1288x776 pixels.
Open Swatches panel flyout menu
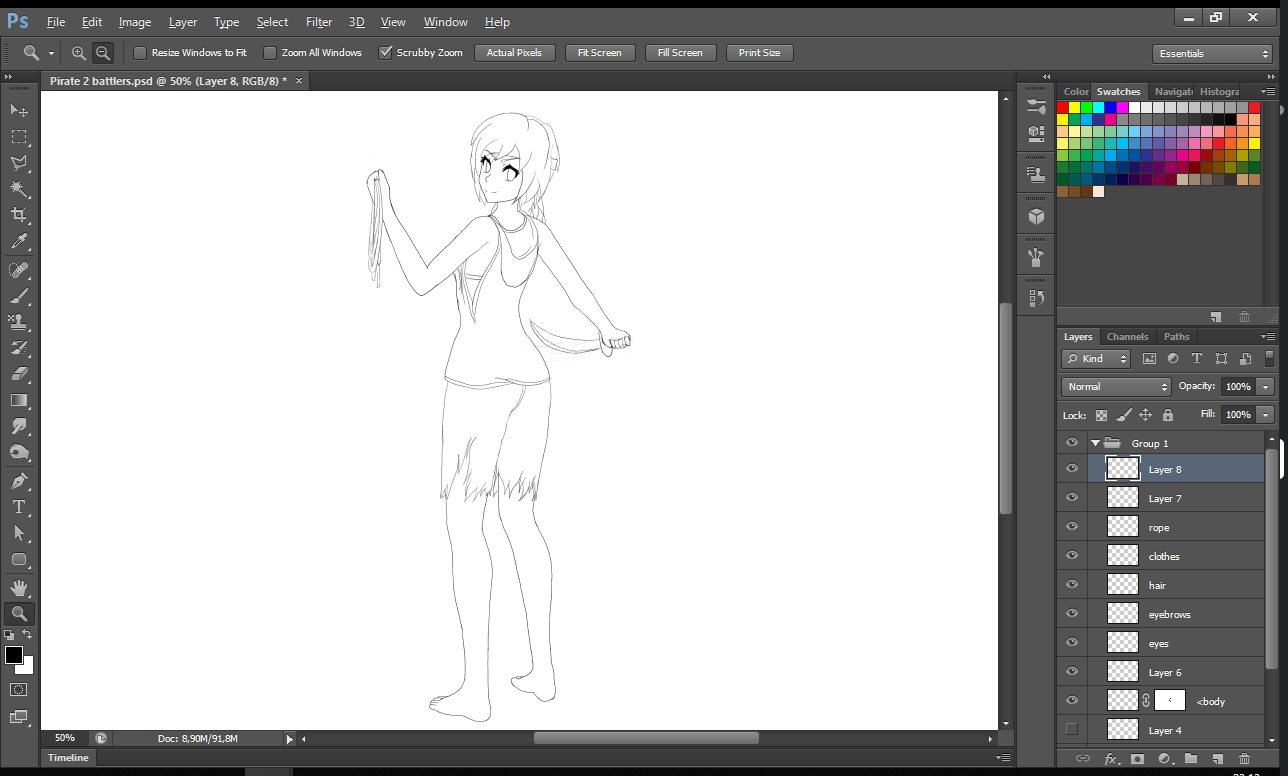1268,91
